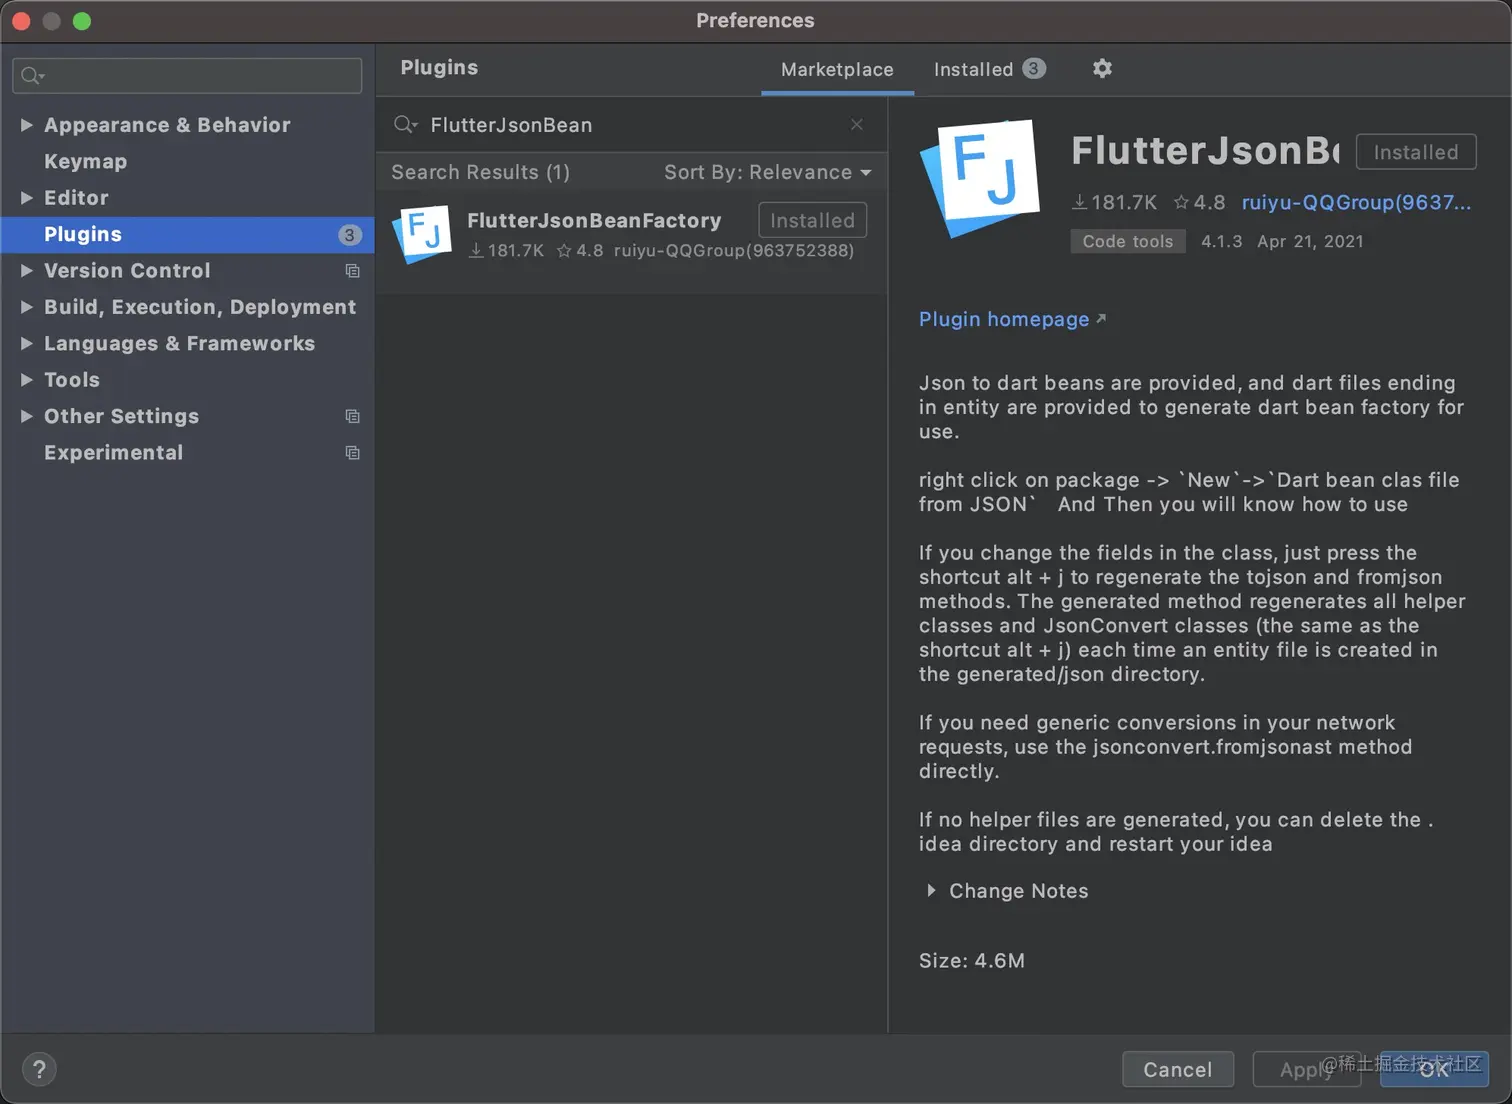Click the project-level icon beside Experimental
Image resolution: width=1512 pixels, height=1104 pixels.
352,453
